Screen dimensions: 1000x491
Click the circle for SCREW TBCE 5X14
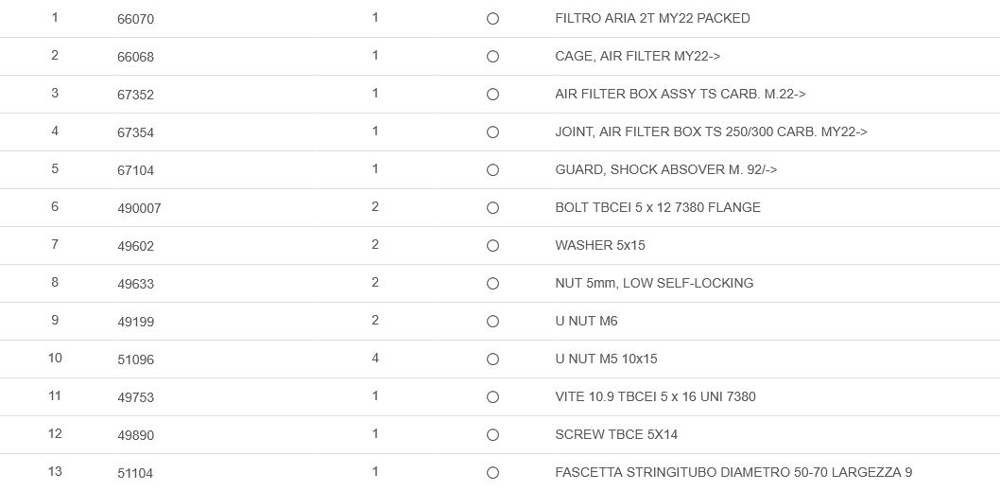(492, 435)
